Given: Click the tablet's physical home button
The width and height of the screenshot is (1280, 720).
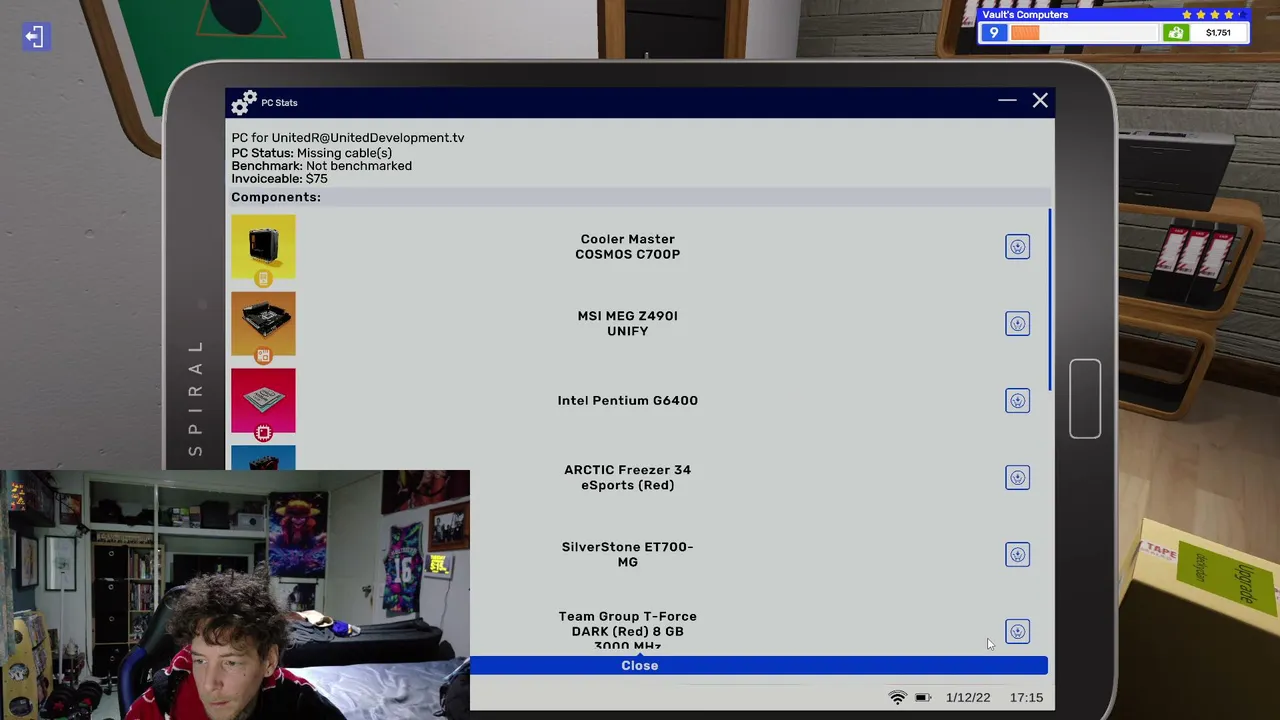Looking at the screenshot, I should [x=1085, y=399].
